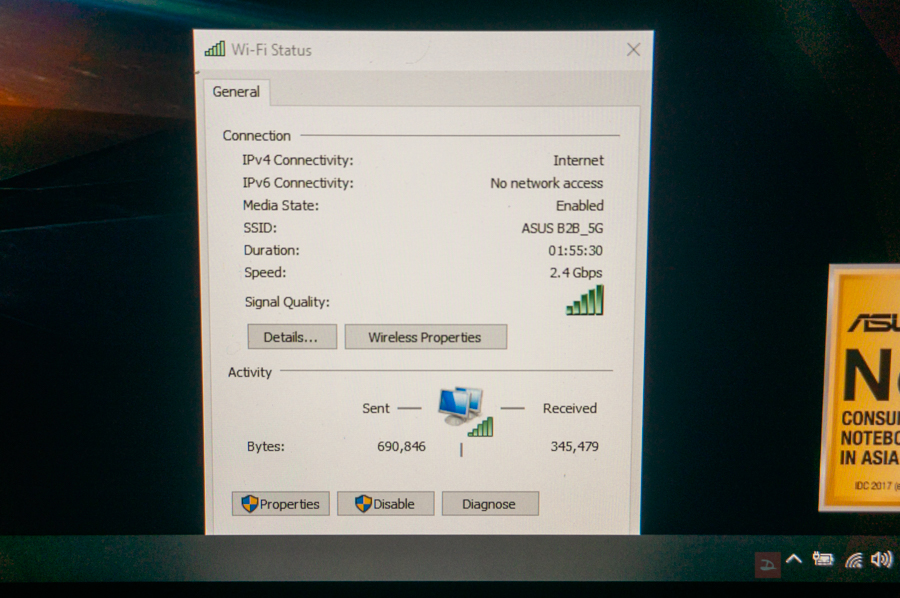
Task: Click the Properties button with shield
Action: 280,504
